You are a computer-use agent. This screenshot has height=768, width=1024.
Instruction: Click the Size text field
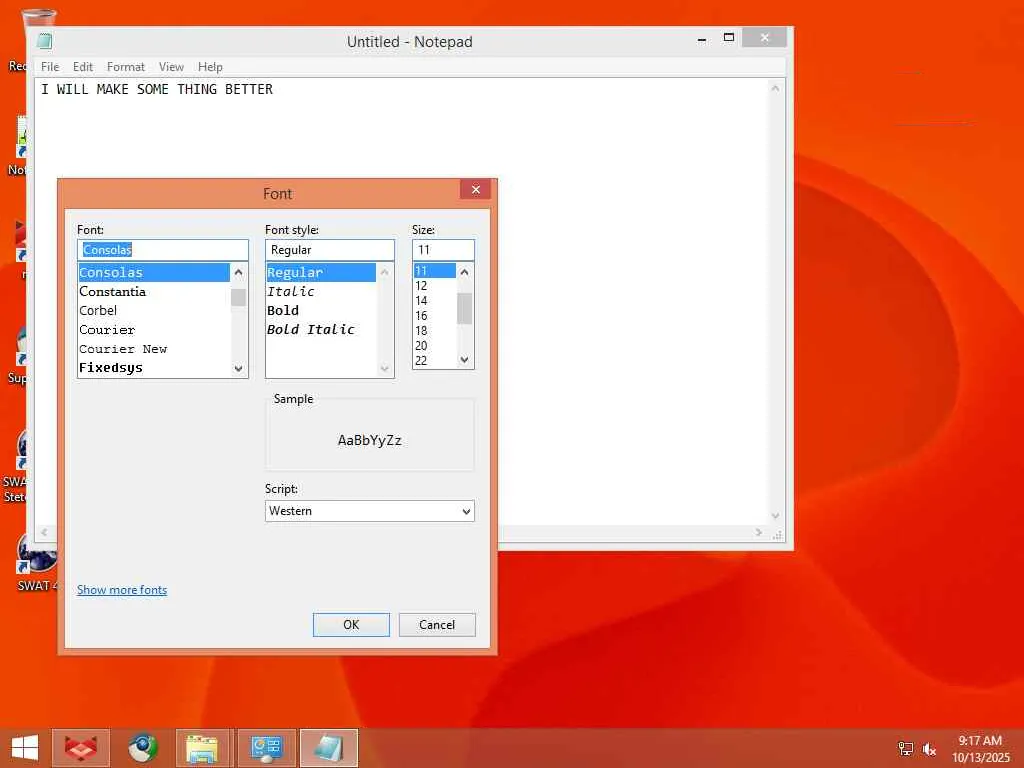(x=442, y=250)
